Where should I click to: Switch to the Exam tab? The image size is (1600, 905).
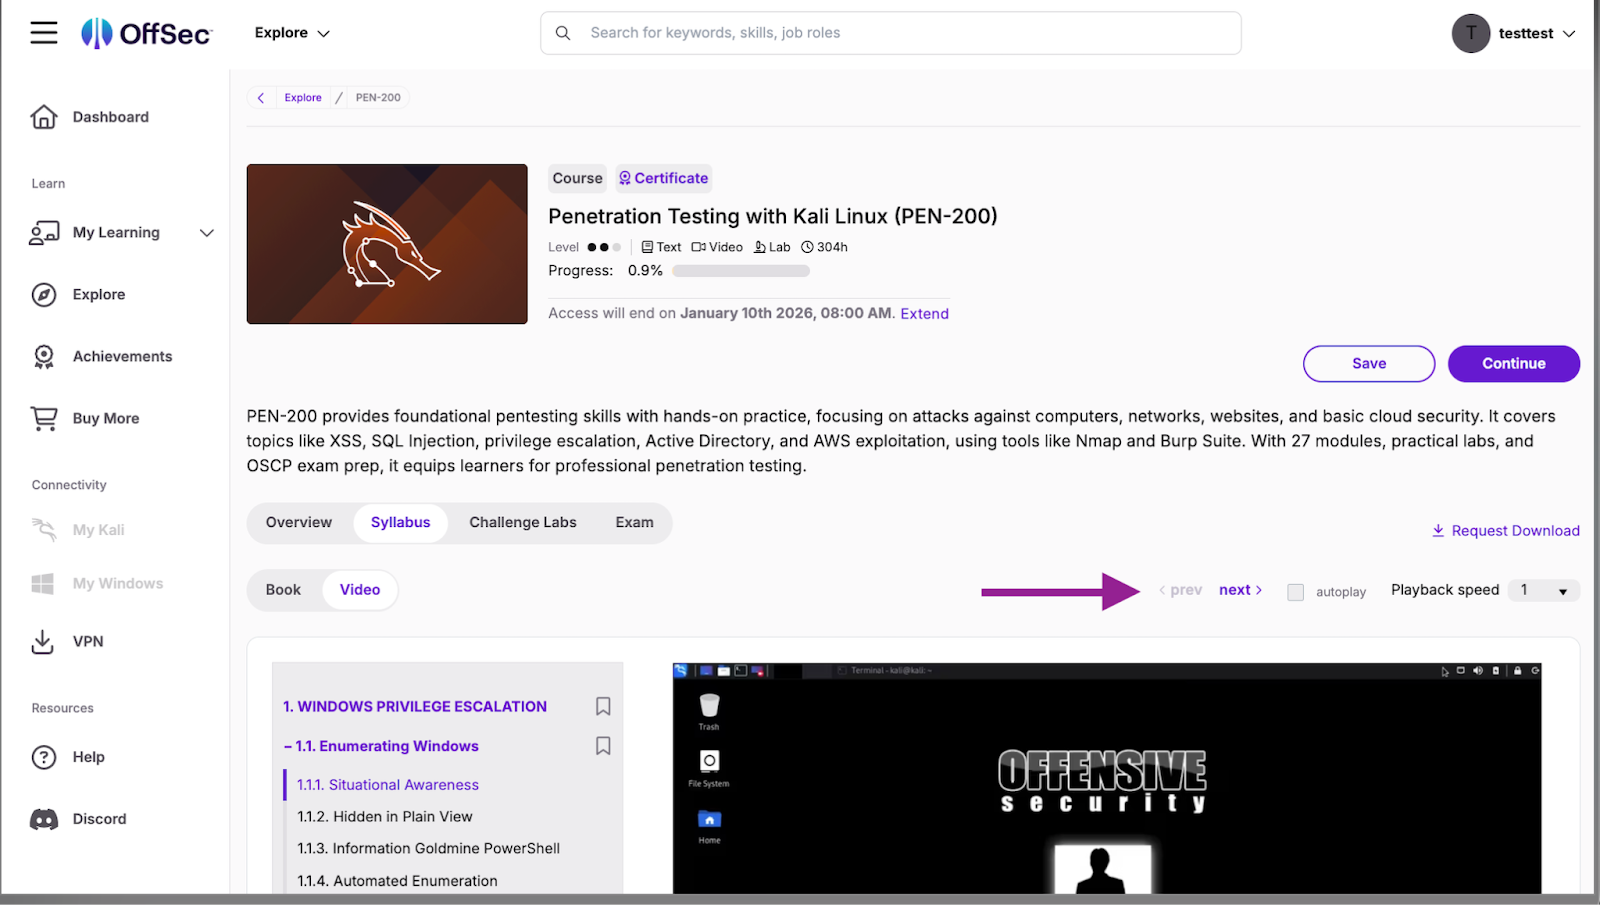(x=634, y=522)
